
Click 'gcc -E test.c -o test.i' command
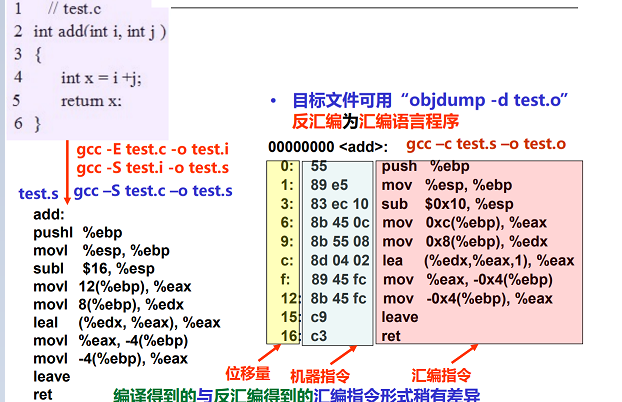153,150
